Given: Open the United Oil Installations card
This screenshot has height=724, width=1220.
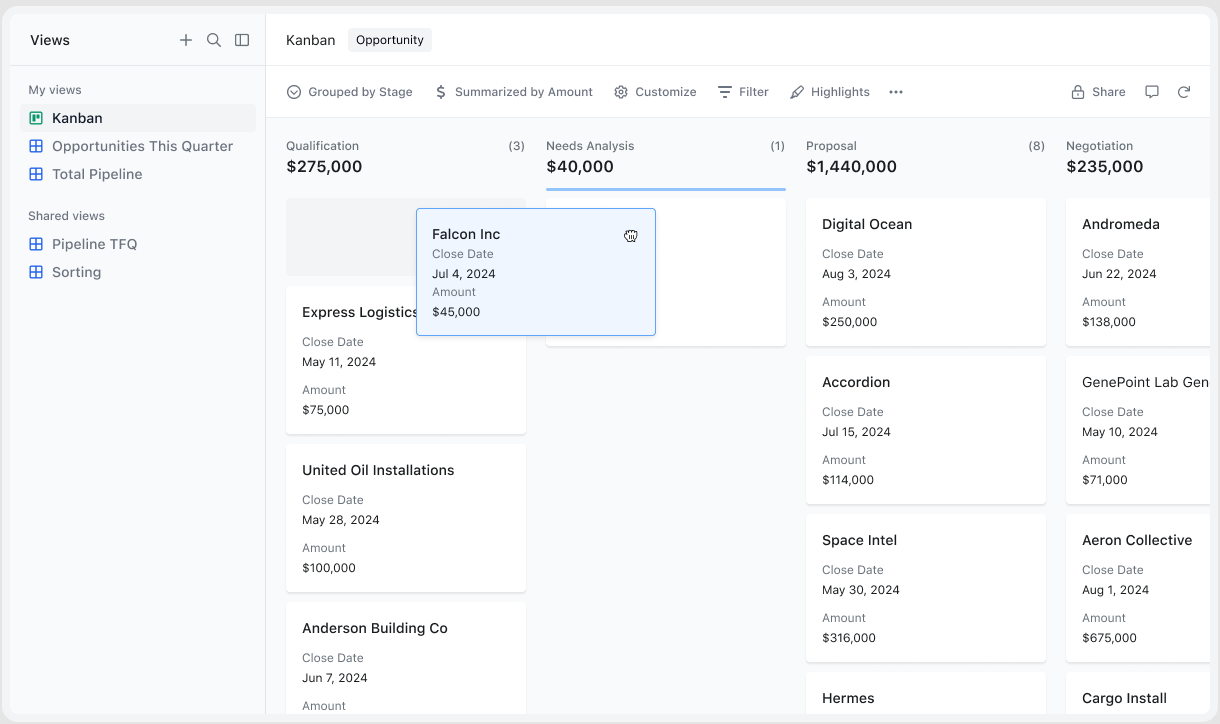Looking at the screenshot, I should pos(406,518).
